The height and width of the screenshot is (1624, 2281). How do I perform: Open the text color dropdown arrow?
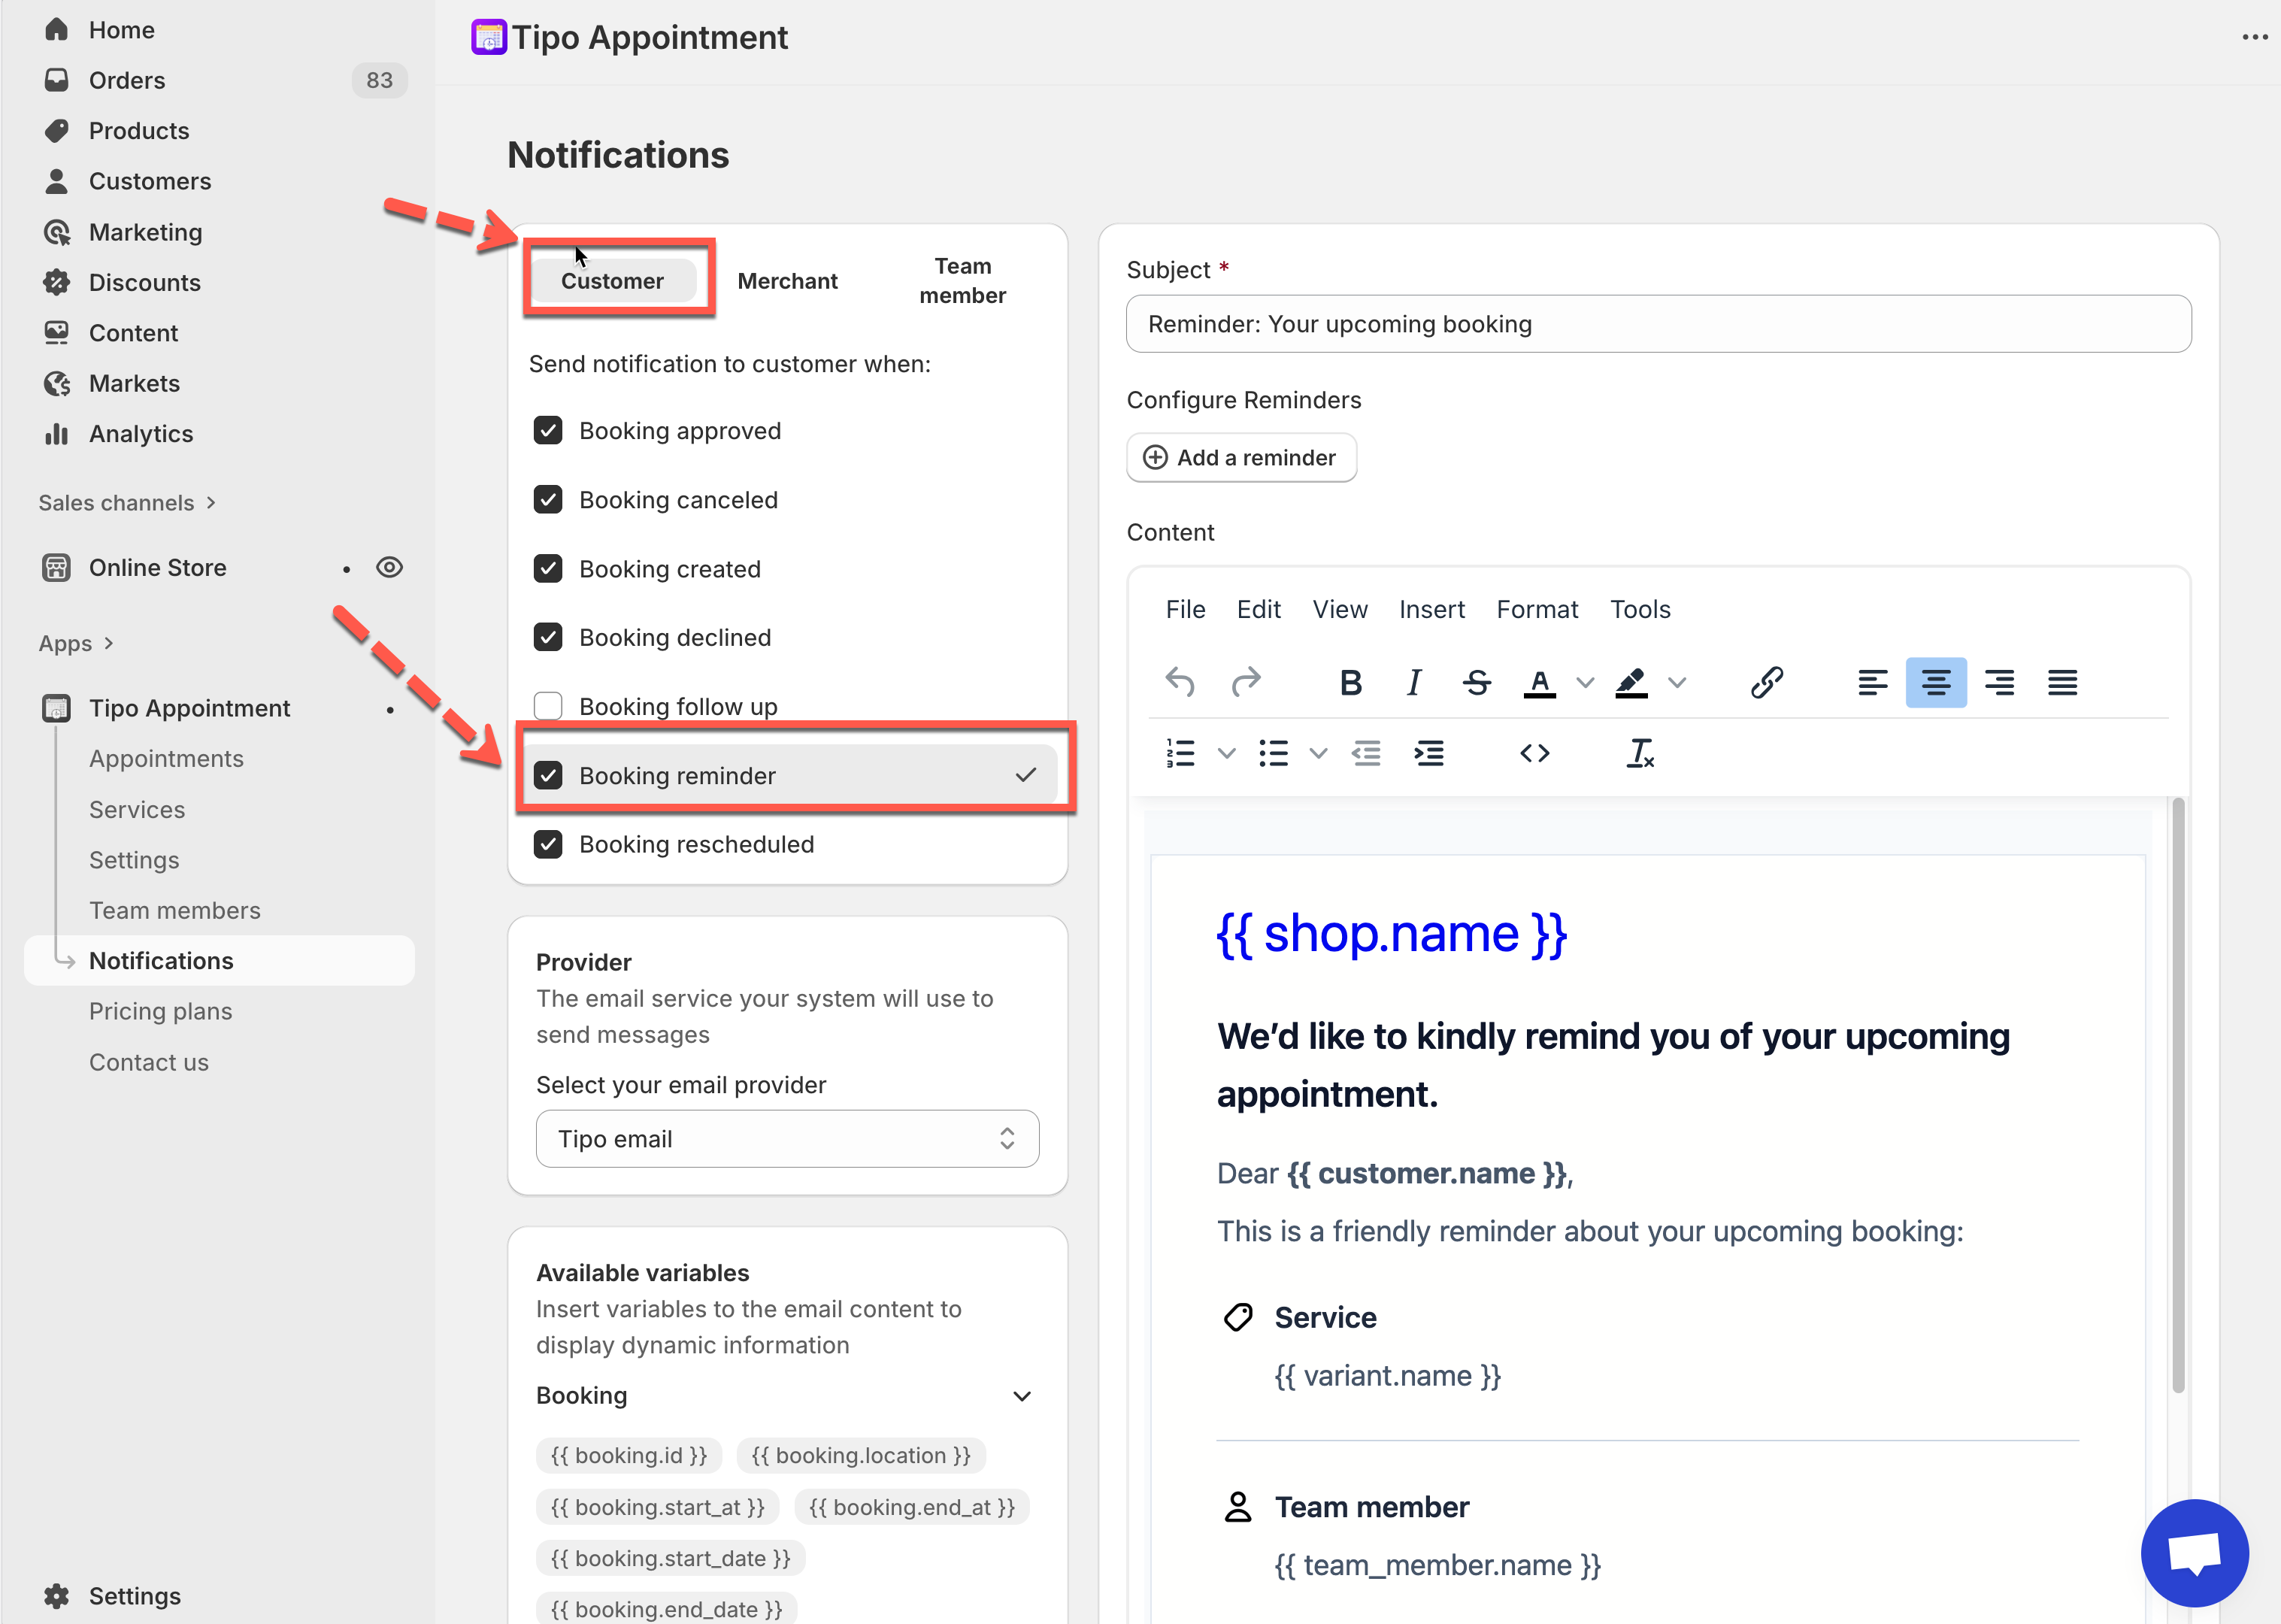pos(1585,683)
